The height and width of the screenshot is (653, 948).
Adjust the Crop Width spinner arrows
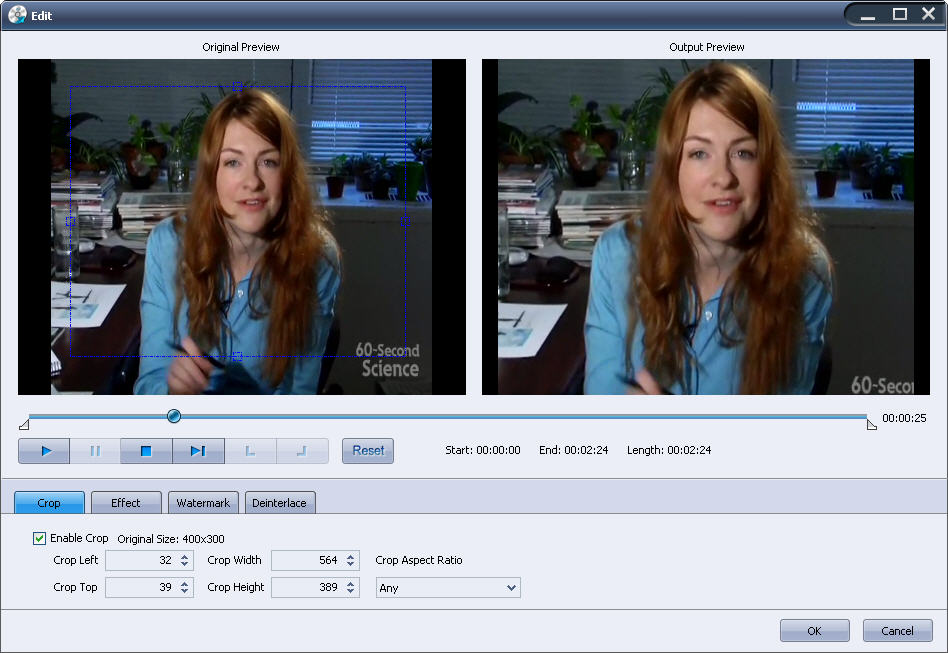[x=350, y=561]
